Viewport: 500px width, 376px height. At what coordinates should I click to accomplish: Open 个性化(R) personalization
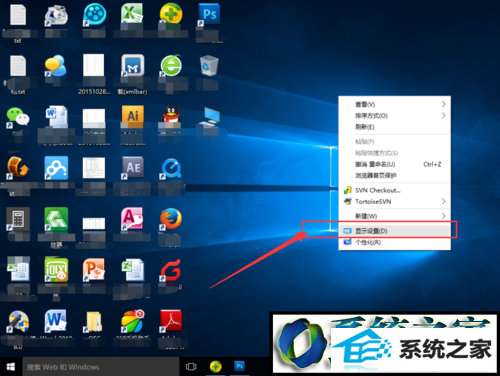(x=395, y=242)
